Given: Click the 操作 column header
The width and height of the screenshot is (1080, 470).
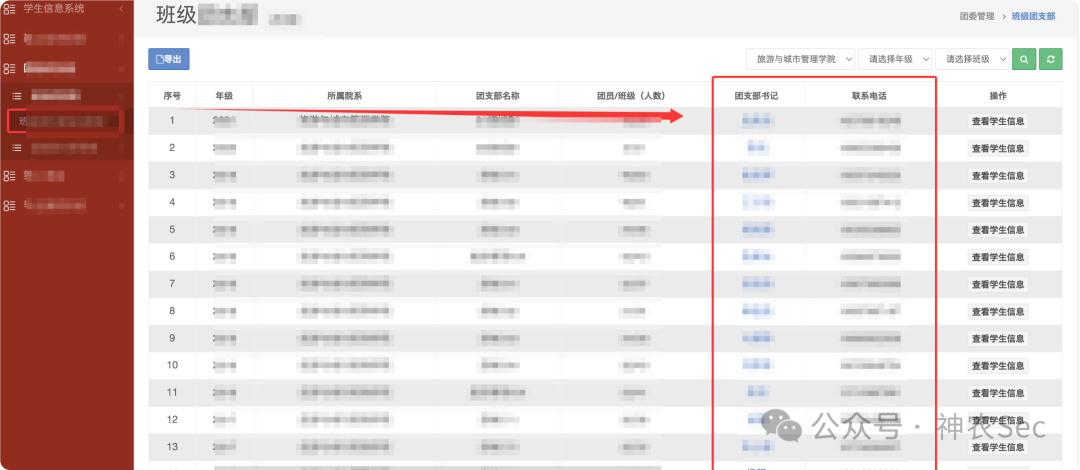Looking at the screenshot, I should [x=998, y=96].
